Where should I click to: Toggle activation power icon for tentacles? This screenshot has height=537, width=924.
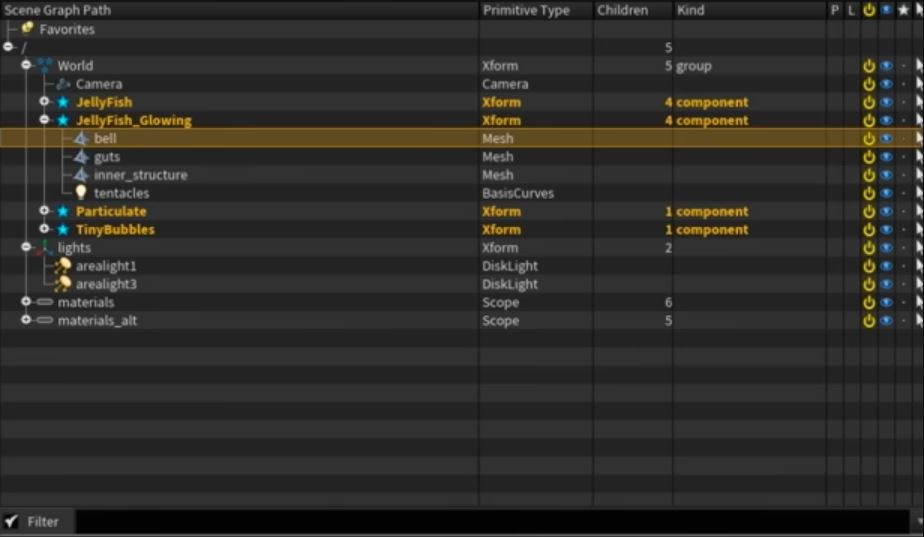click(x=869, y=193)
